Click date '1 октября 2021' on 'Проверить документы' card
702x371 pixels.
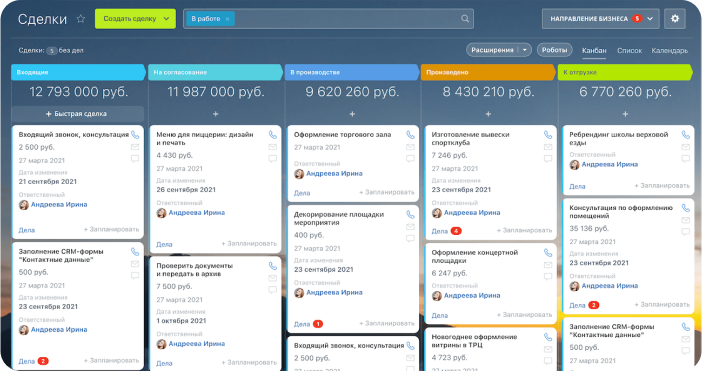(181, 321)
